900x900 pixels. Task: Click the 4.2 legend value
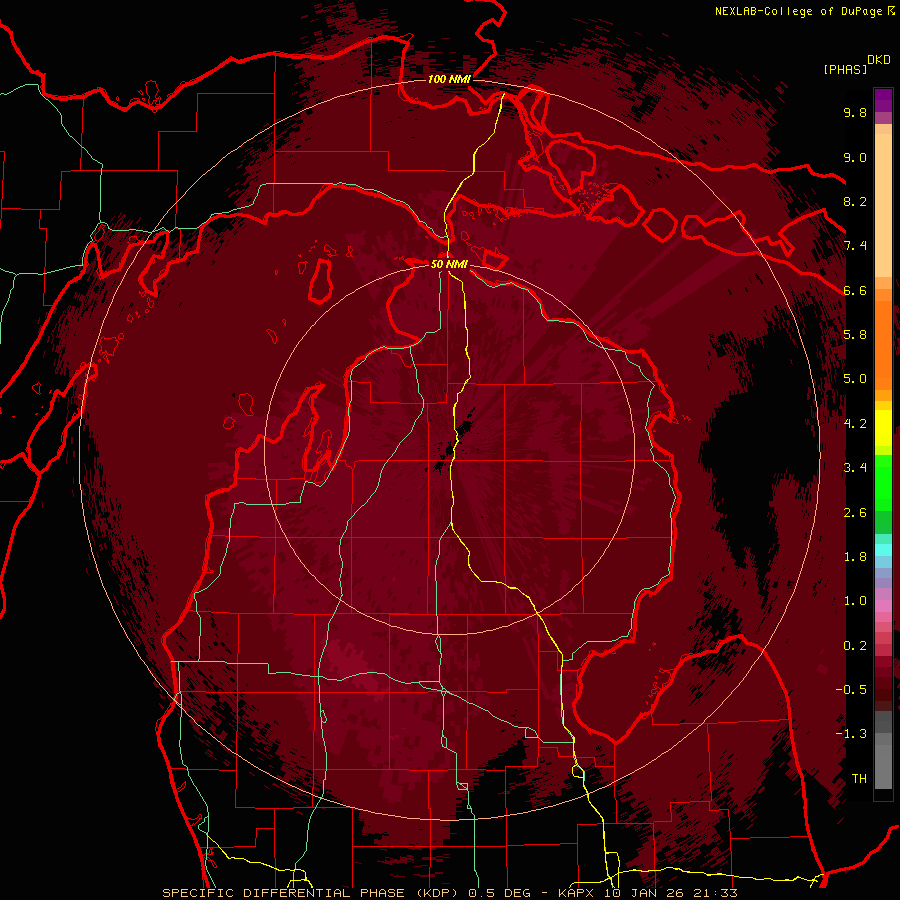tap(855, 424)
